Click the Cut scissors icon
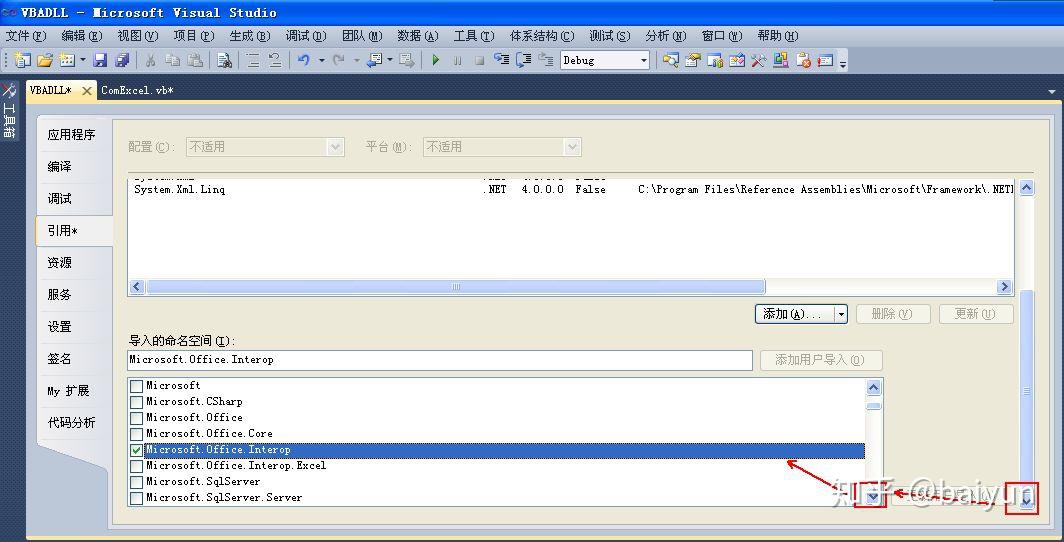This screenshot has width=1064, height=542. (151, 60)
